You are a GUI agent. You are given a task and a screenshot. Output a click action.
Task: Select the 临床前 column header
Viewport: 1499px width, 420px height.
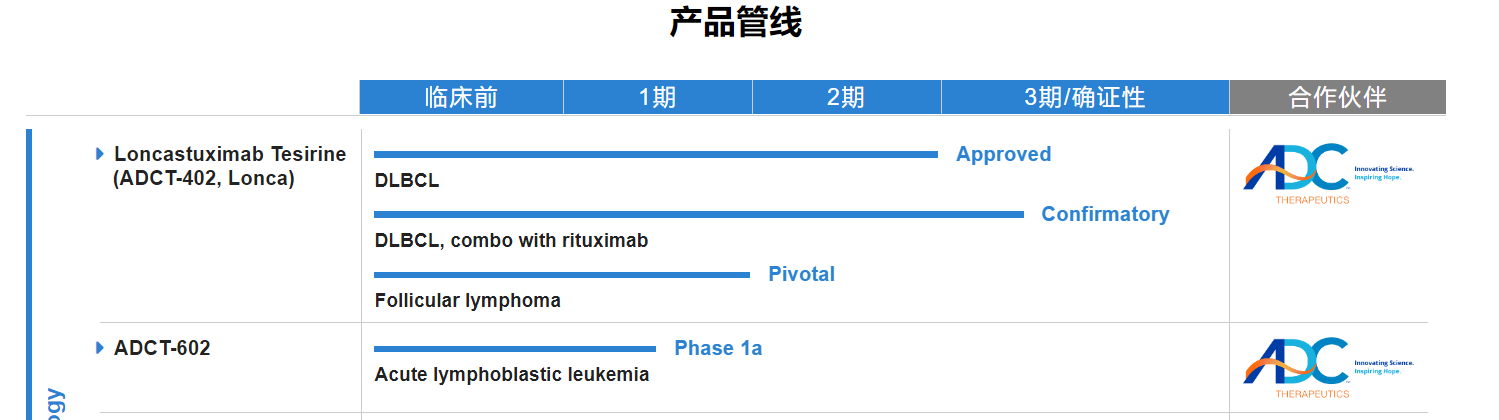tap(461, 97)
